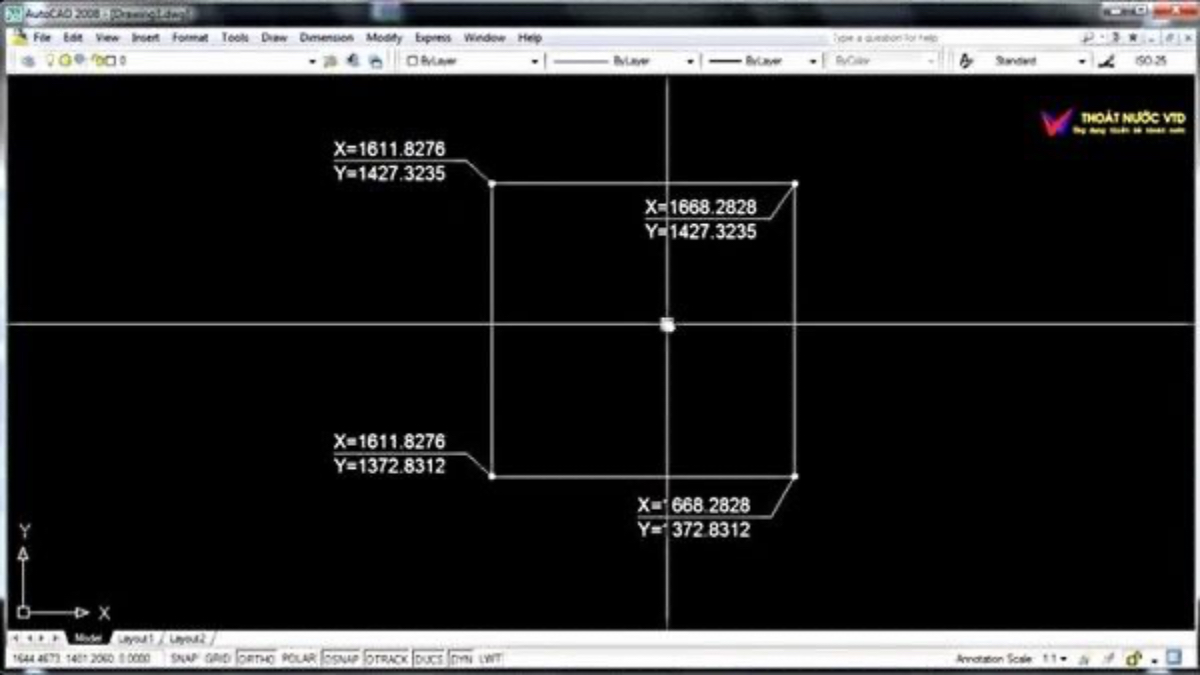Screen dimensions: 1200x675
Task: Open the Express menu
Action: (x=433, y=37)
